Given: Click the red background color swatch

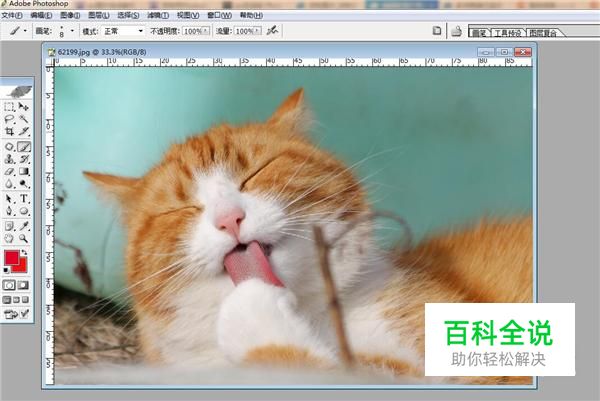Looking at the screenshot, I should coord(21,267).
